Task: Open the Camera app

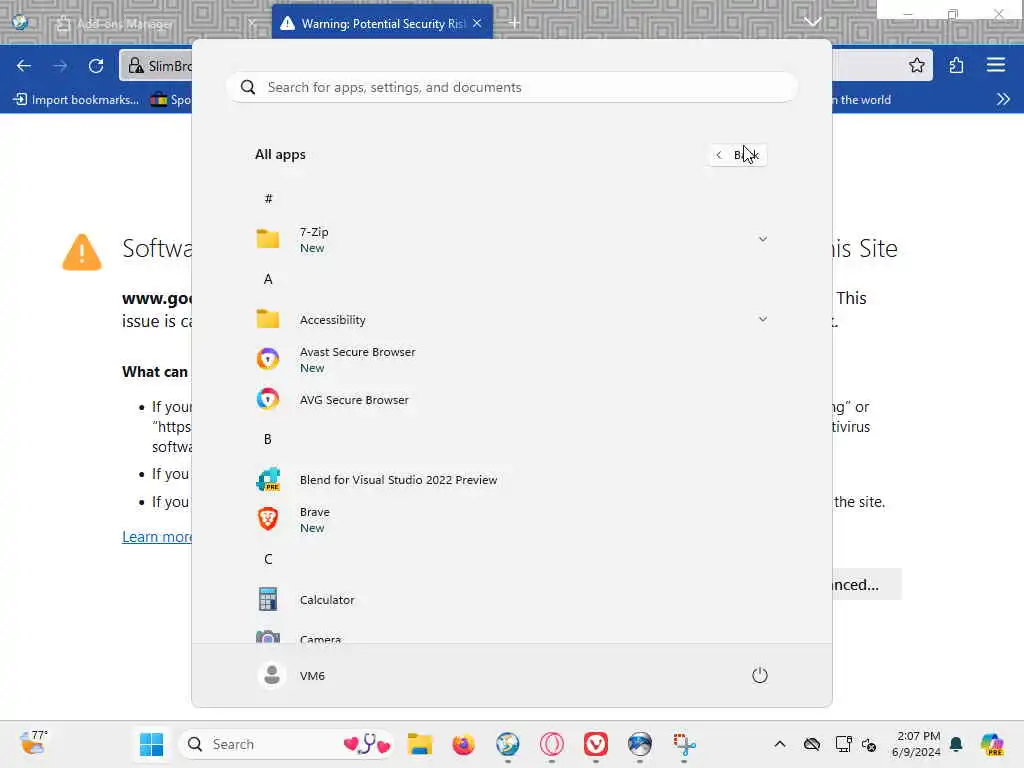Action: point(511,637)
